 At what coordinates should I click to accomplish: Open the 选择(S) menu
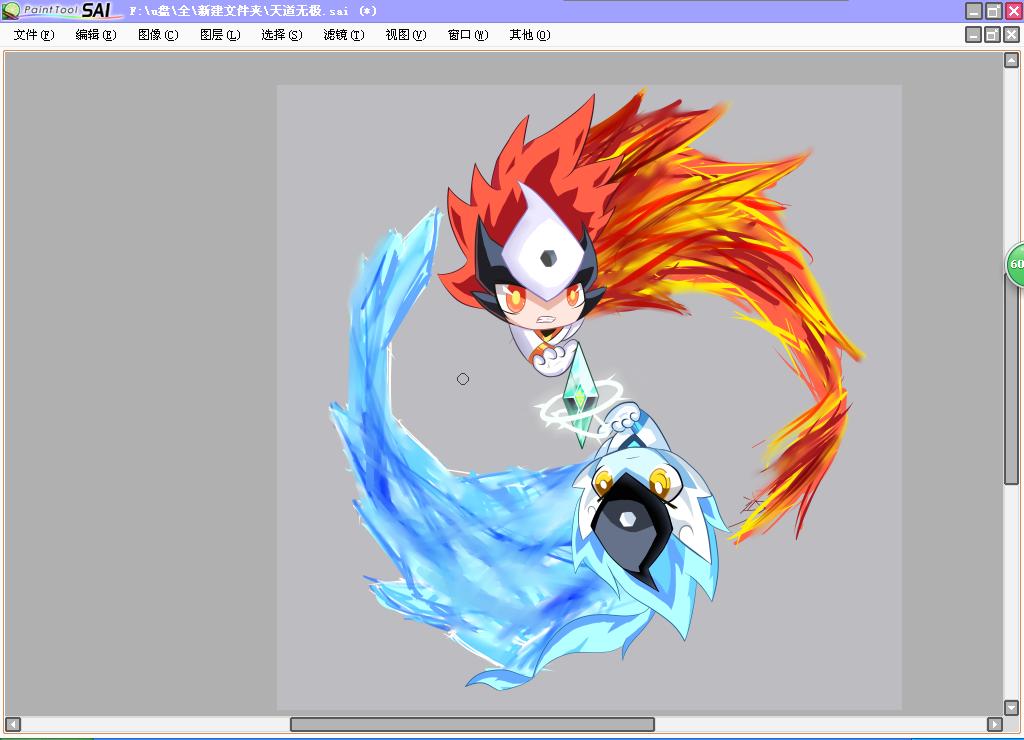pos(281,35)
